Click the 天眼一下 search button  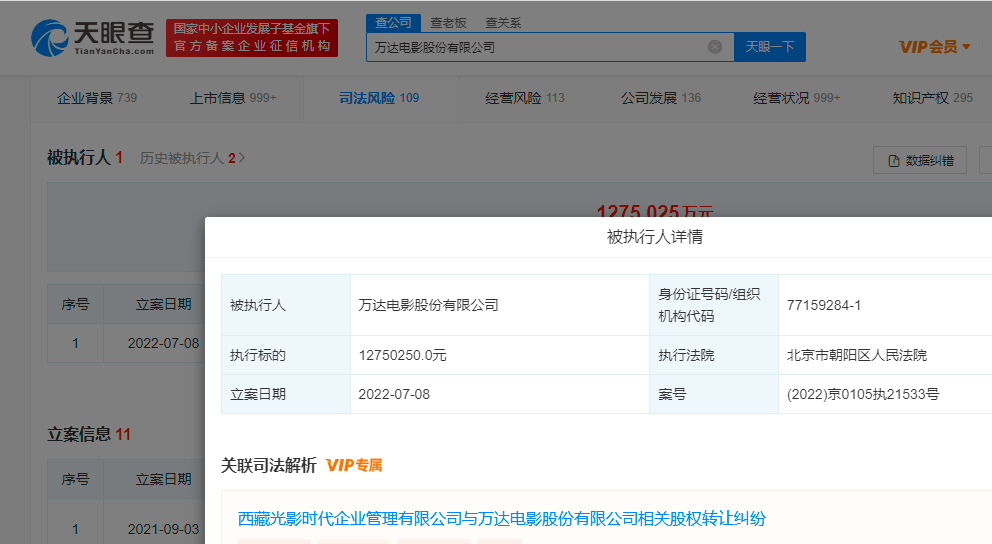point(769,47)
